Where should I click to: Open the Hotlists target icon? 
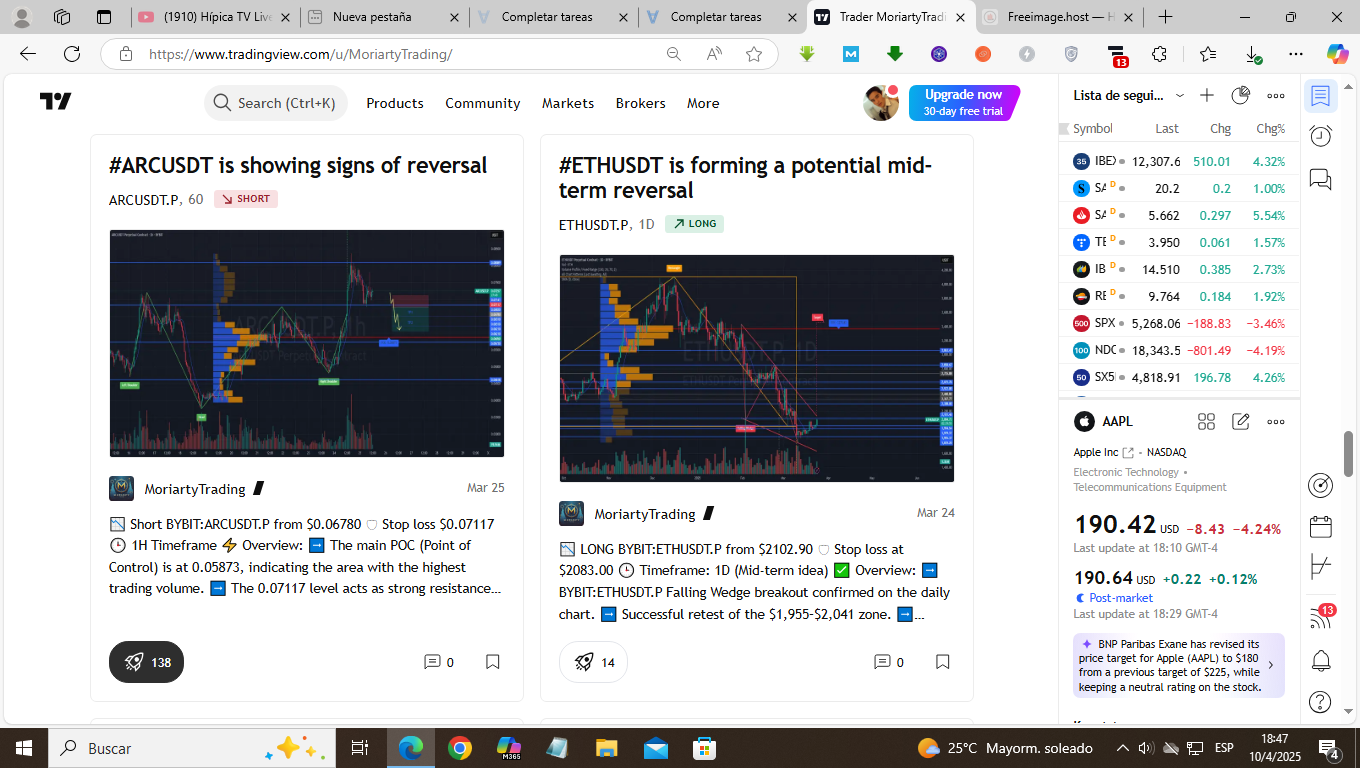coord(1320,486)
